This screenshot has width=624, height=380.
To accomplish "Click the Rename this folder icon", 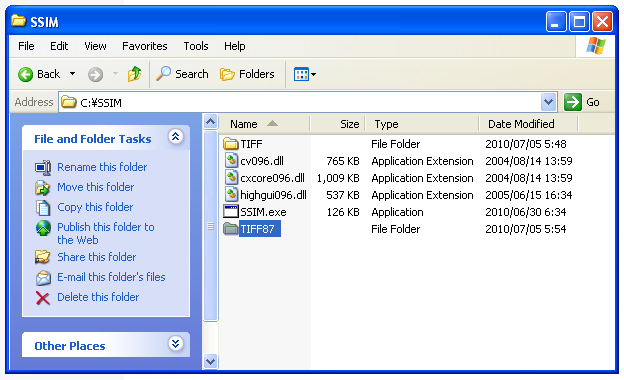I will coord(43,168).
